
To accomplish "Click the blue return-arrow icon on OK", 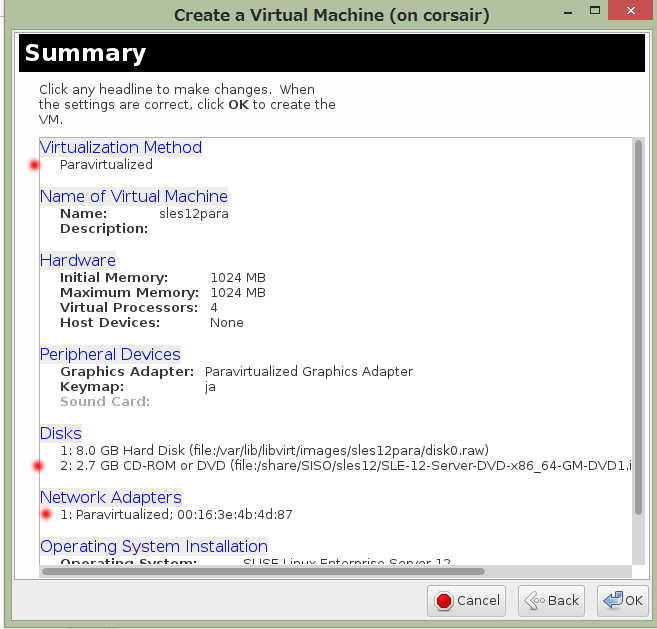I will tap(613, 600).
